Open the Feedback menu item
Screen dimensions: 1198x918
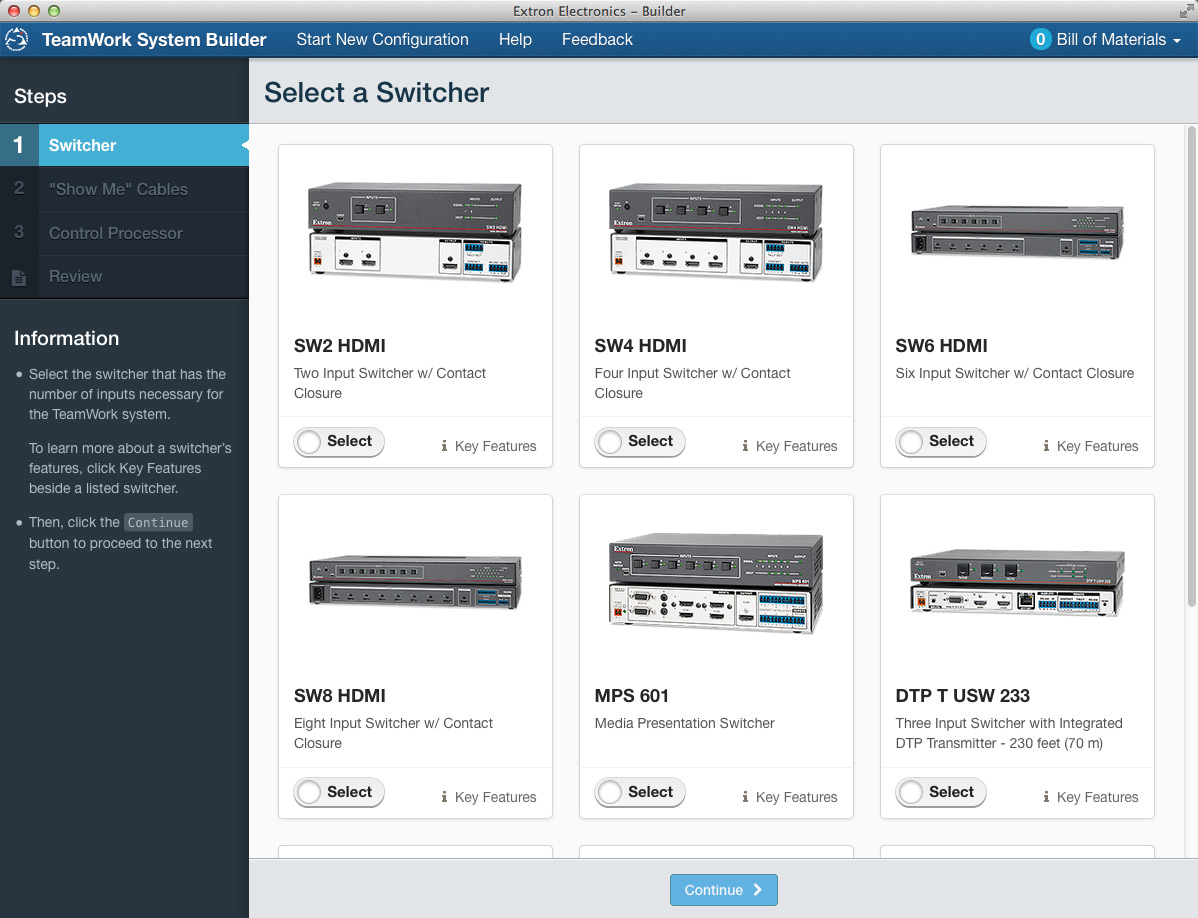click(x=597, y=40)
